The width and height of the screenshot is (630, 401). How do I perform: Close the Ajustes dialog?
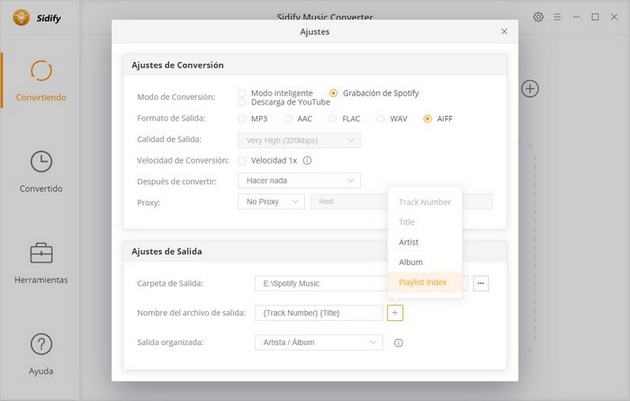pyautogui.click(x=504, y=31)
